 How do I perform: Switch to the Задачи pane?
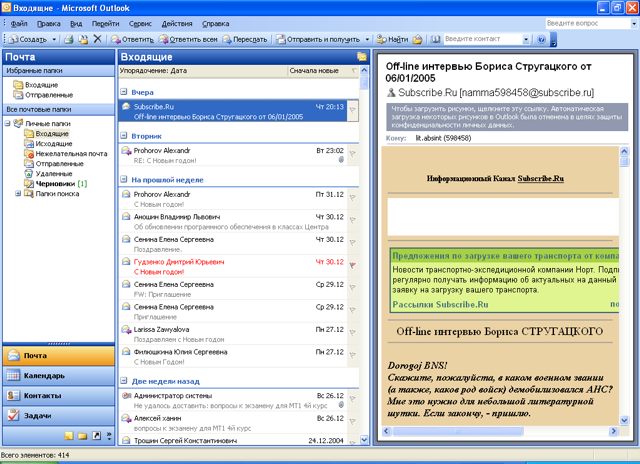[x=59, y=415]
